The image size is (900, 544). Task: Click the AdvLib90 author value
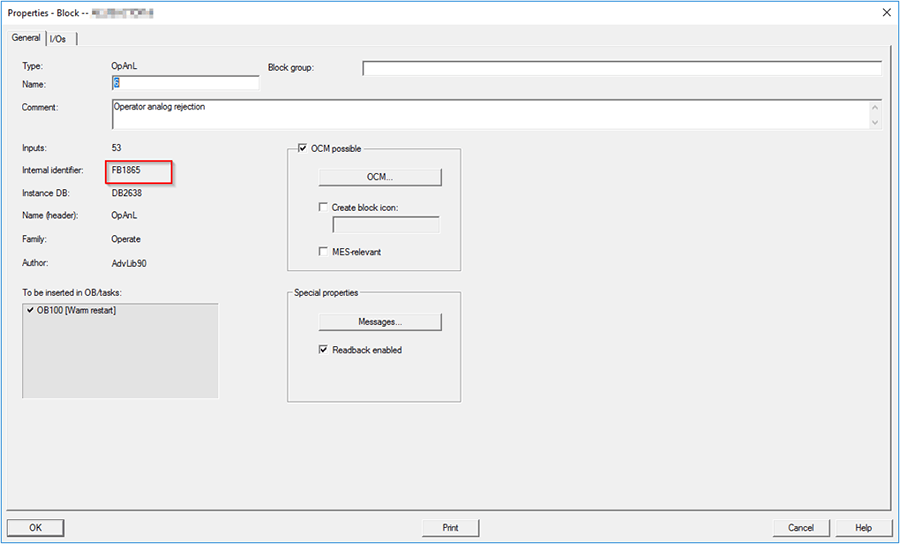click(129, 263)
